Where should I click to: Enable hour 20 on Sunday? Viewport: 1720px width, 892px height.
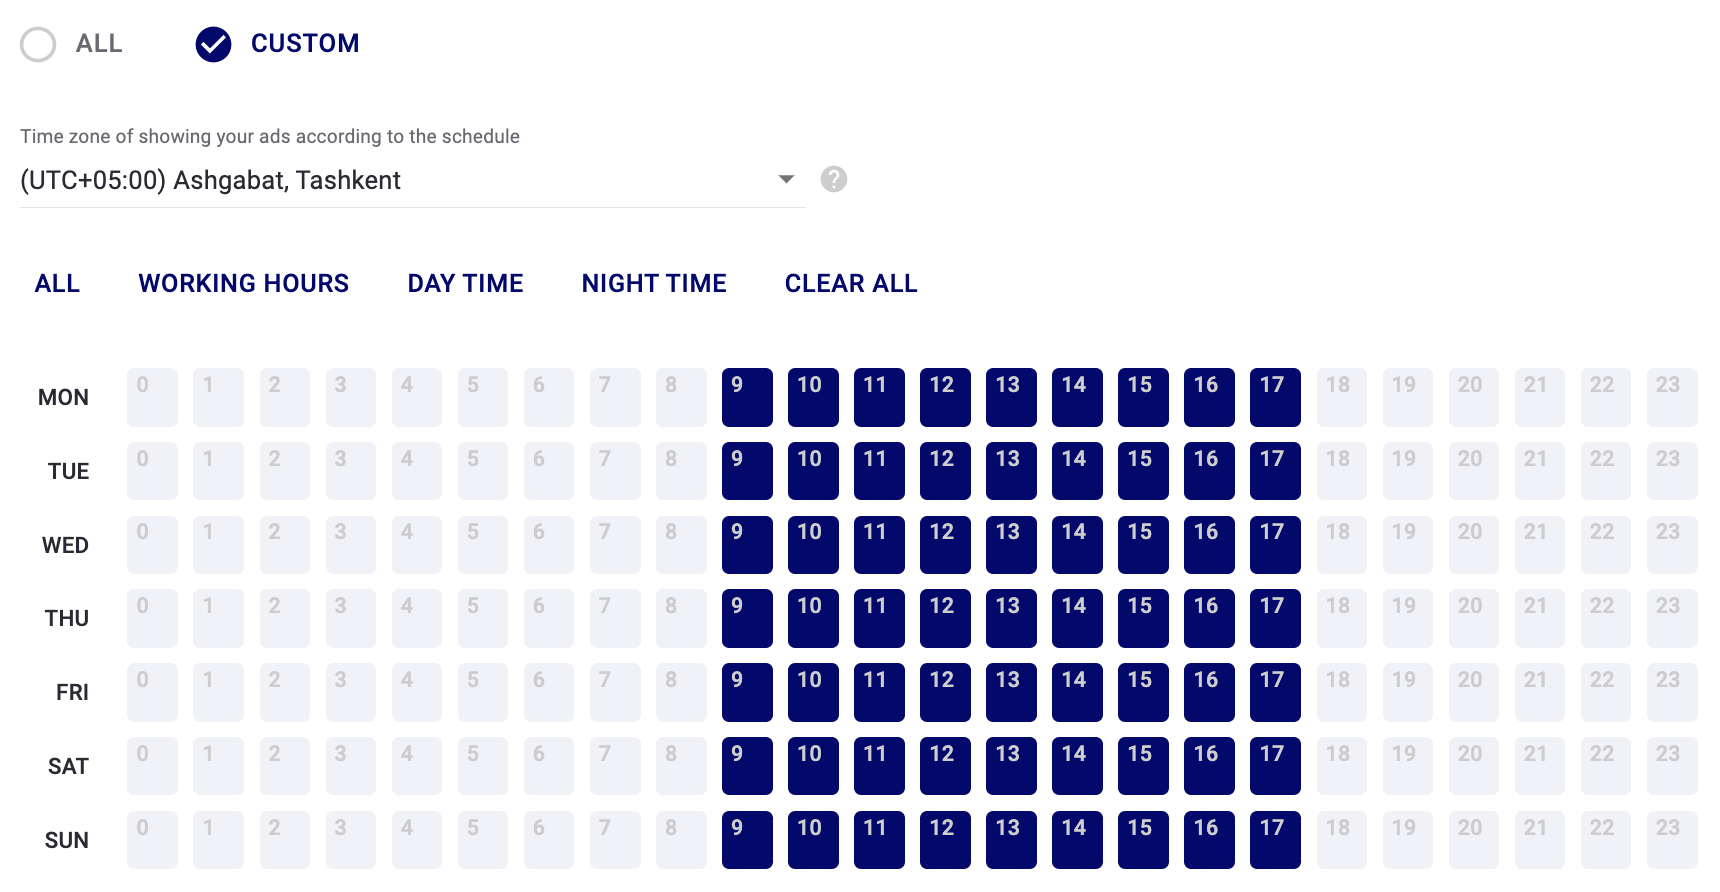pyautogui.click(x=1474, y=840)
